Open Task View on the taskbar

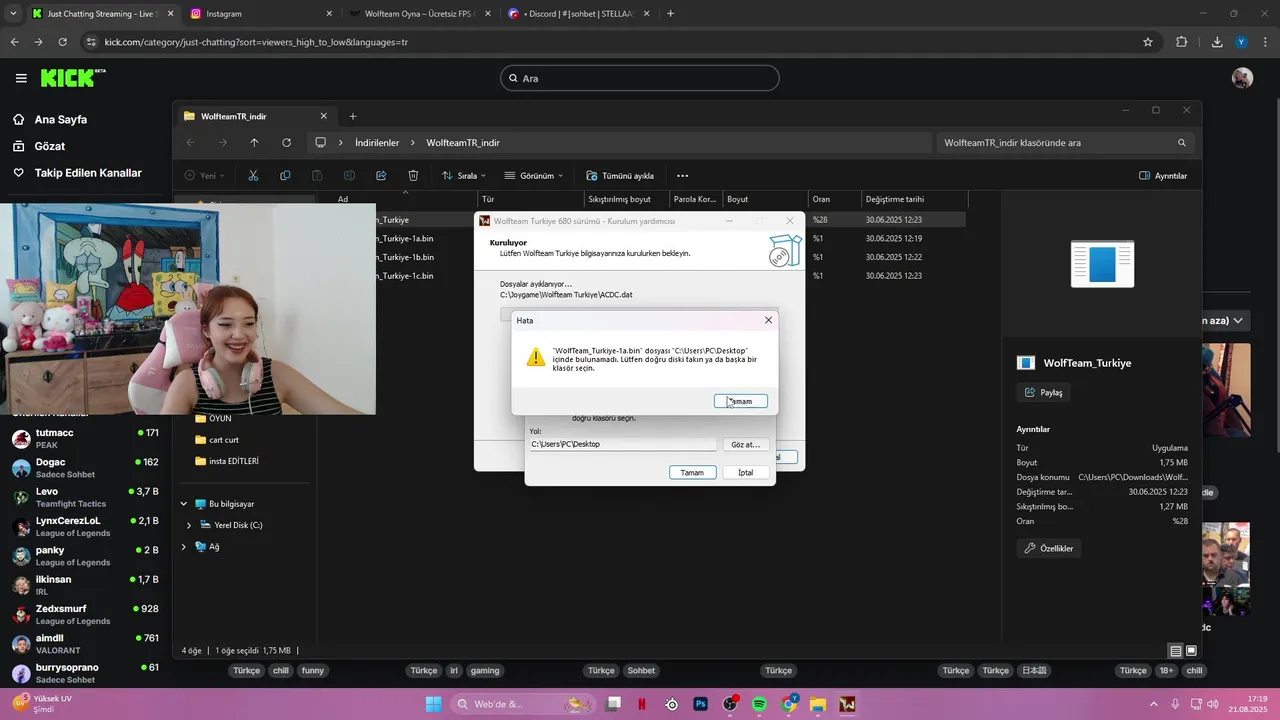613,704
